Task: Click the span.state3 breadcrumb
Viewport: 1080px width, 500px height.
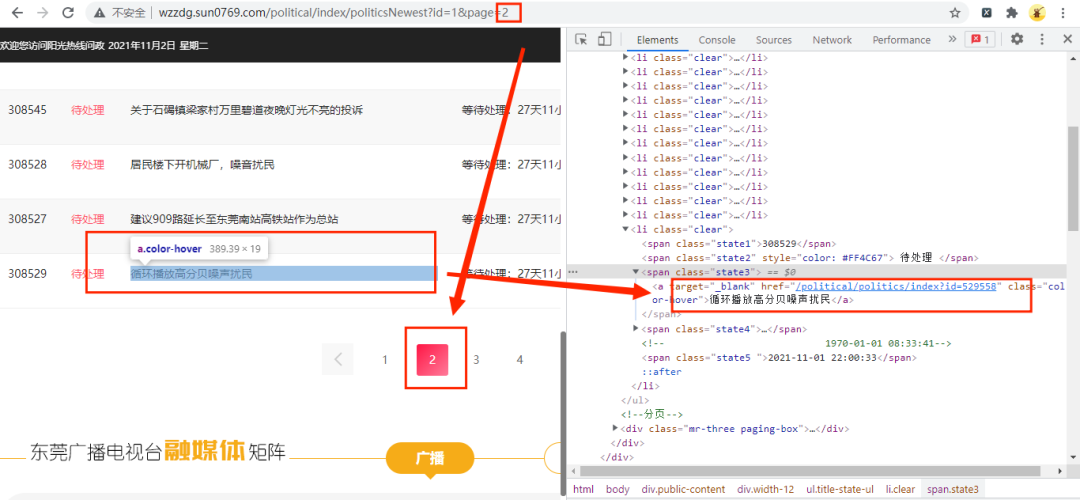Action: (953, 489)
